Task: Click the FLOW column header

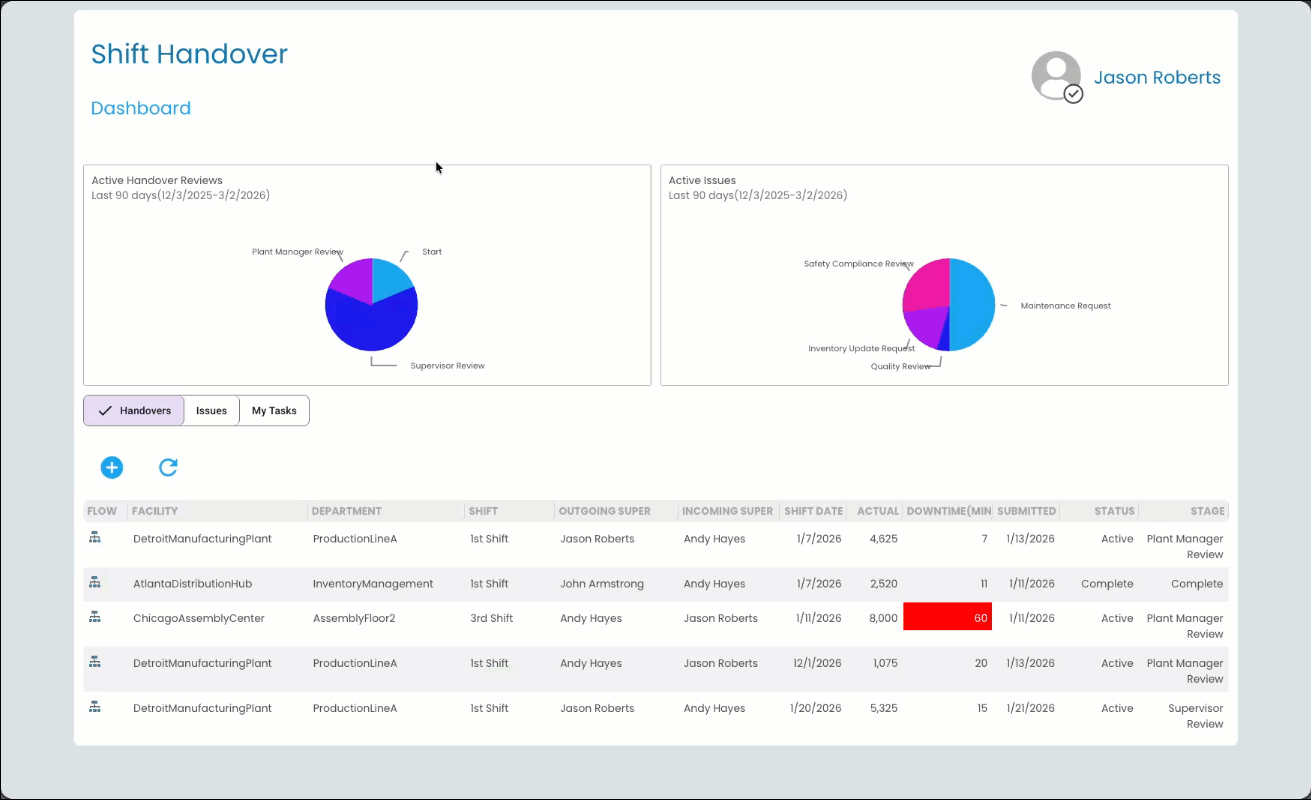Action: coord(102,511)
